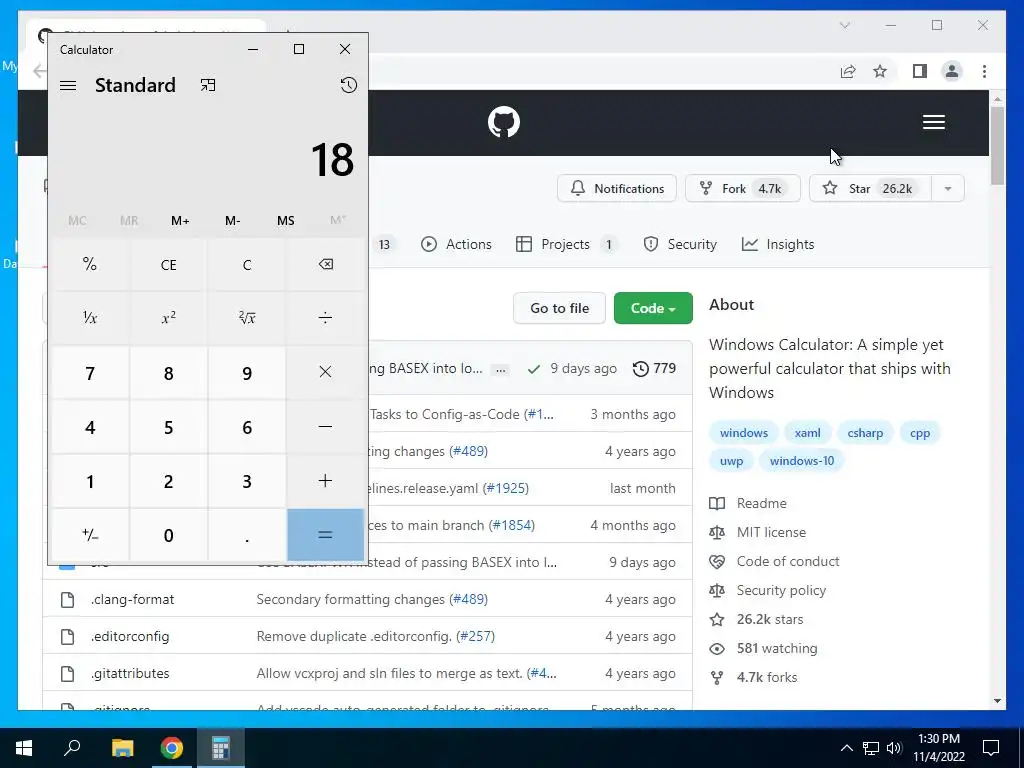1024x768 pixels.
Task: Open the MIT license link
Action: (758, 532)
